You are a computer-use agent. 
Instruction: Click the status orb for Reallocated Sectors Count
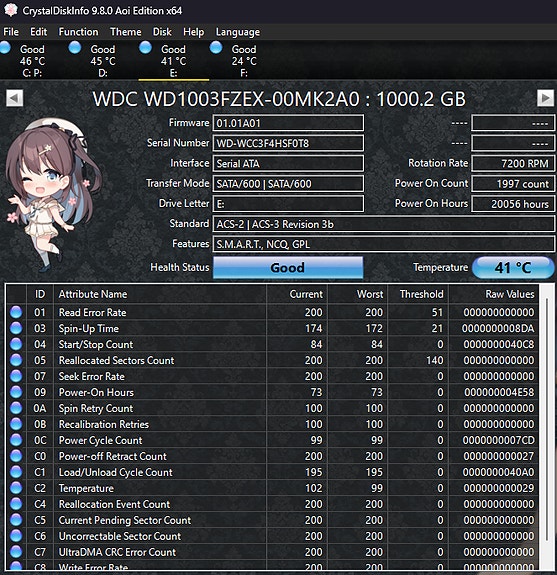[16, 360]
